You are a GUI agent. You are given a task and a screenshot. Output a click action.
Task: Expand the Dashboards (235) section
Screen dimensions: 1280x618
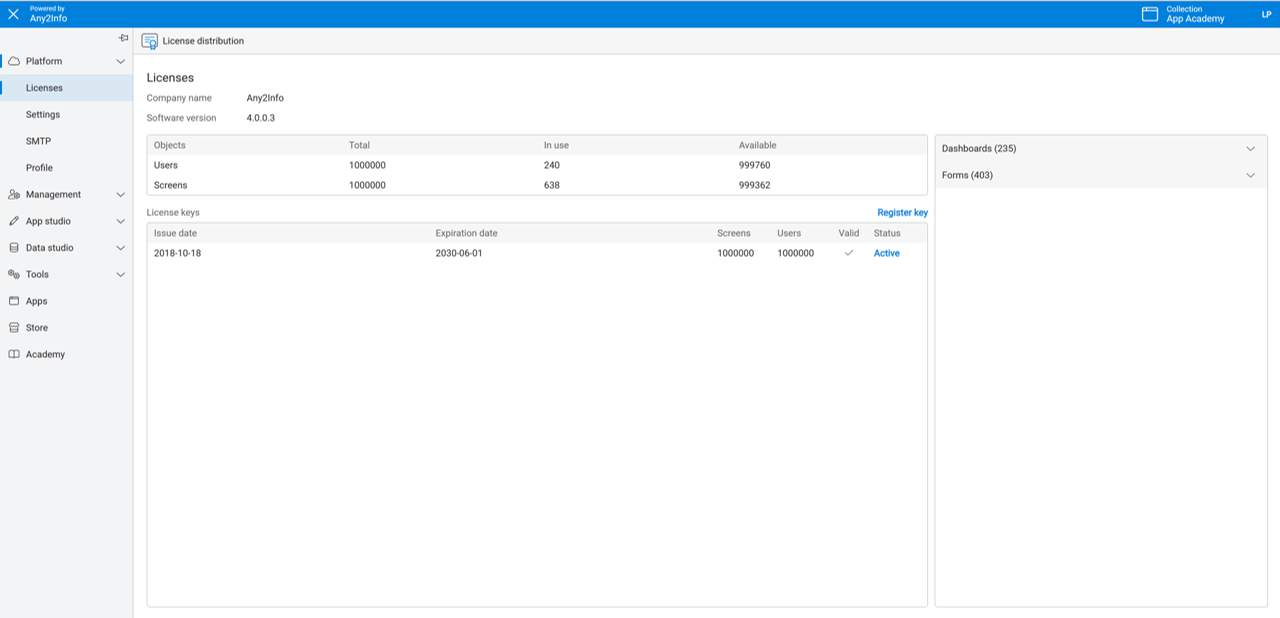[1250, 149]
